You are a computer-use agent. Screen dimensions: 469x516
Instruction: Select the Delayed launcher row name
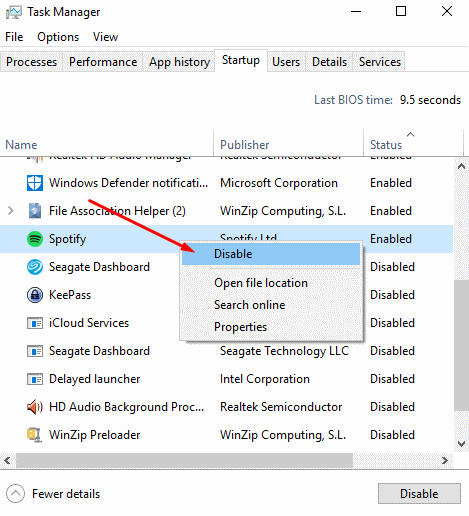pos(95,379)
